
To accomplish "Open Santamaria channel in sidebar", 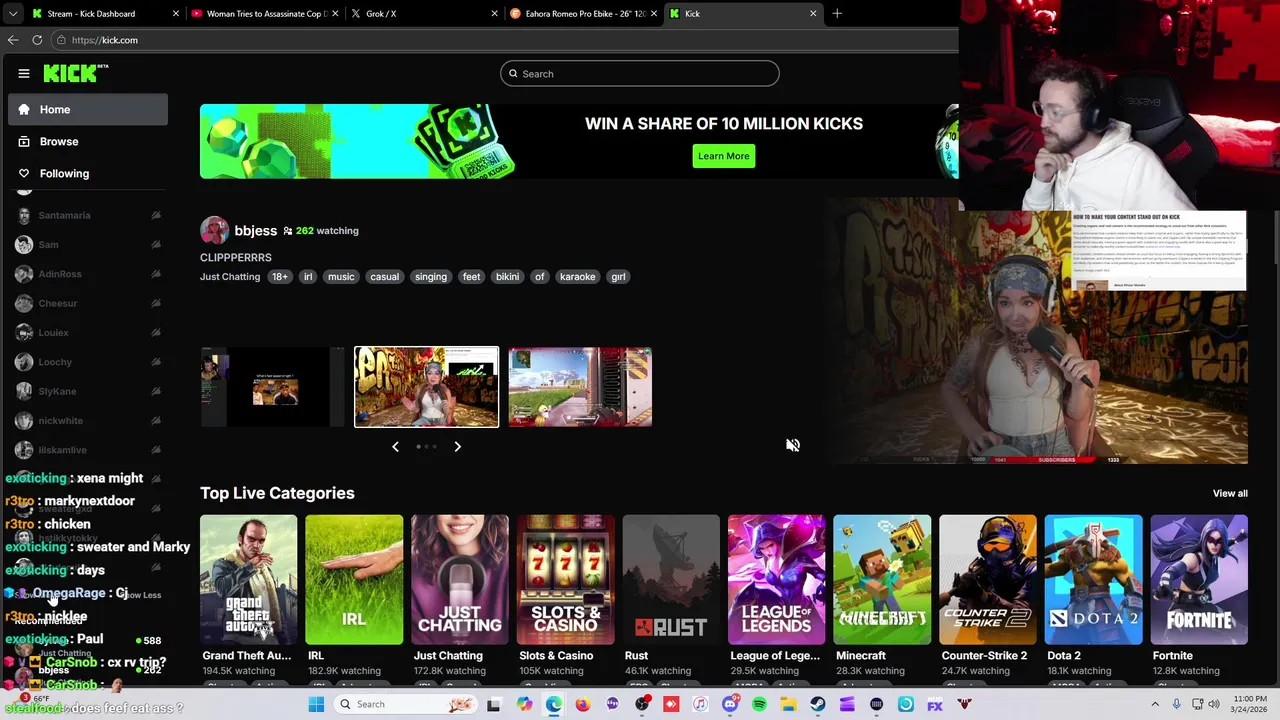I will [x=88, y=215].
